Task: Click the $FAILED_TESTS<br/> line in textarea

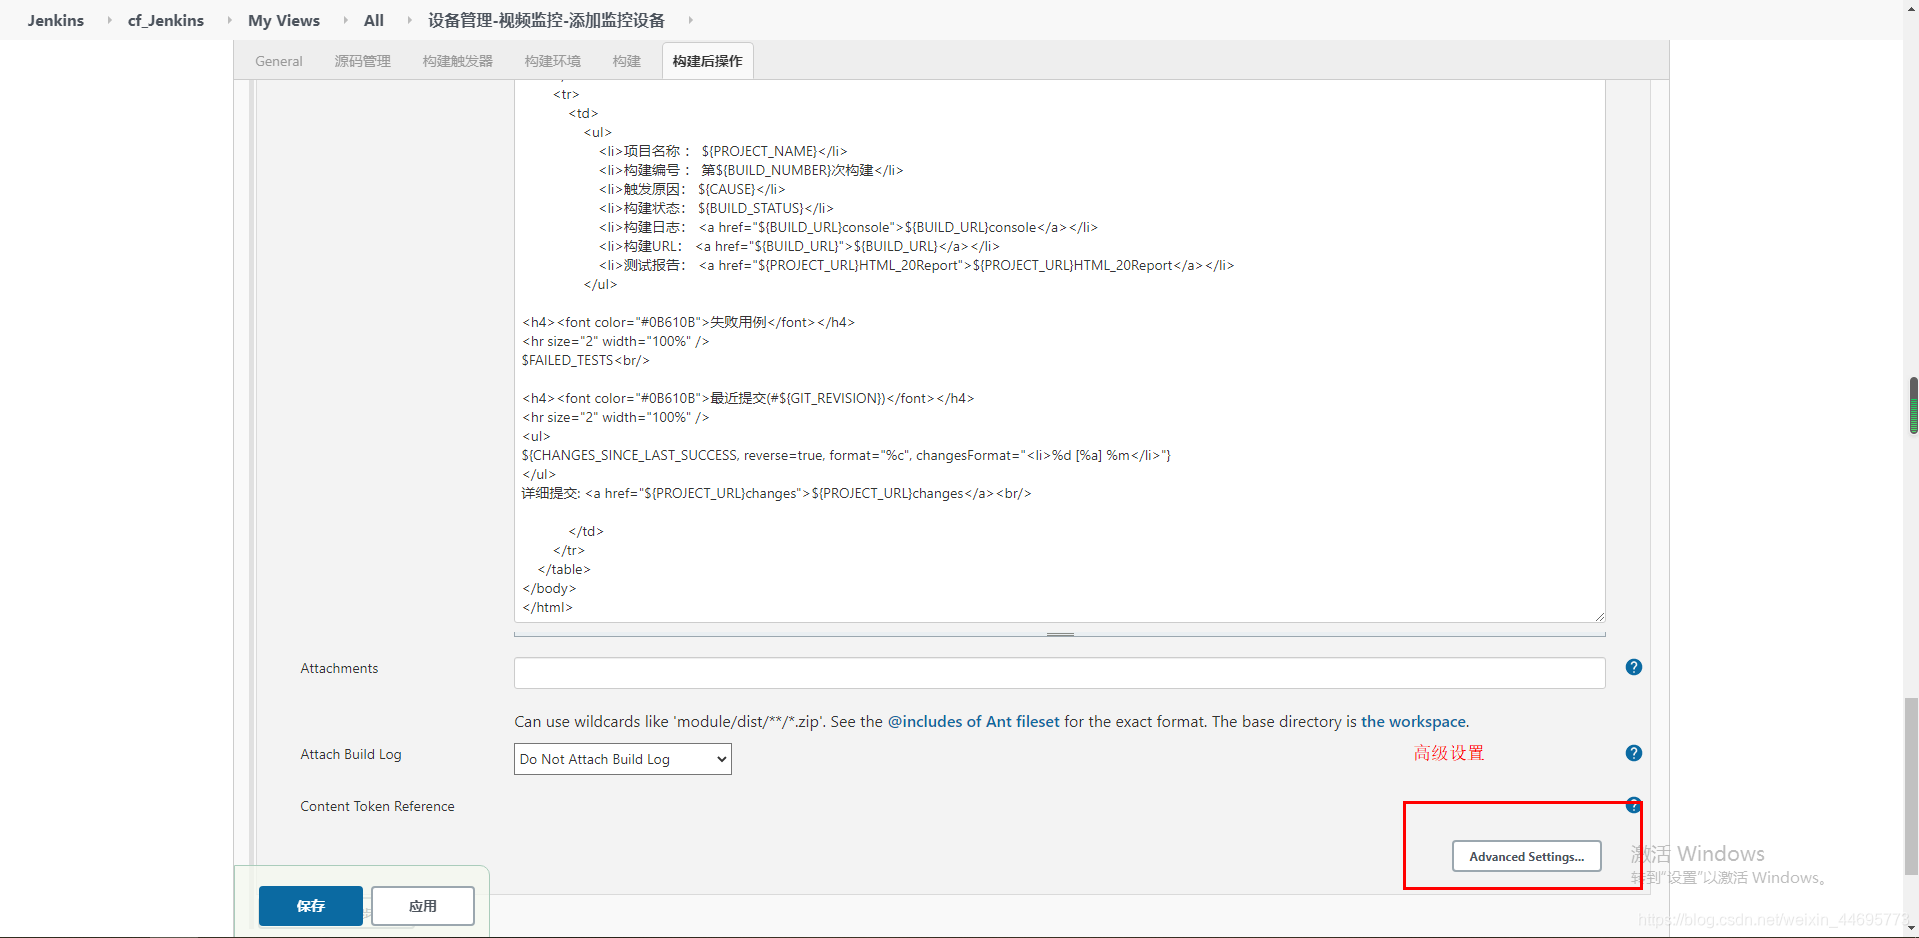Action: [x=586, y=360]
